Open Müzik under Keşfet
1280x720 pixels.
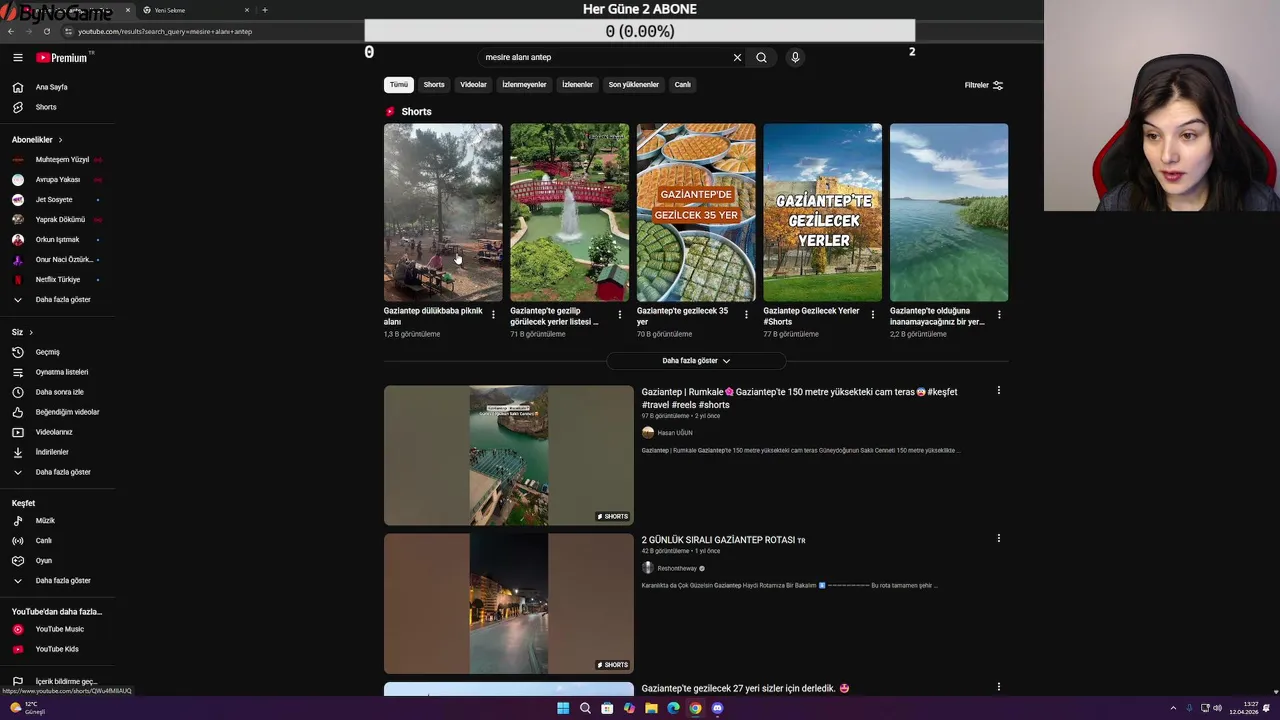click(45, 521)
